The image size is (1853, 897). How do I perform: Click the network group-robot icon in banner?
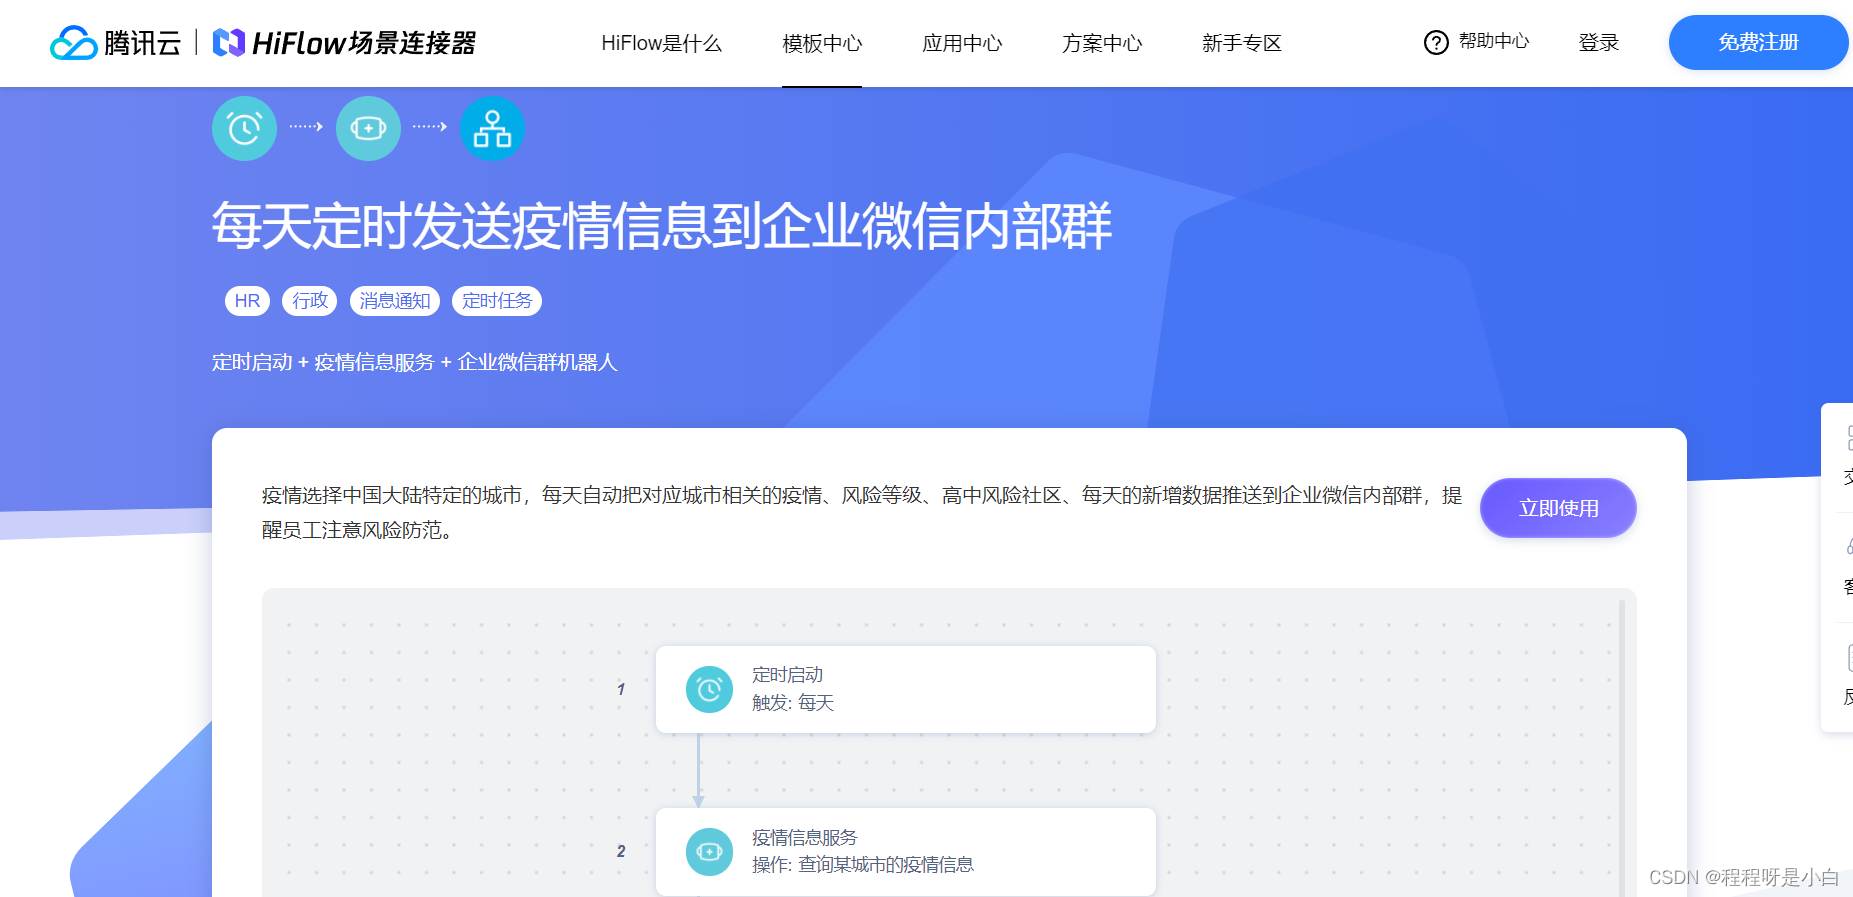pos(492,128)
